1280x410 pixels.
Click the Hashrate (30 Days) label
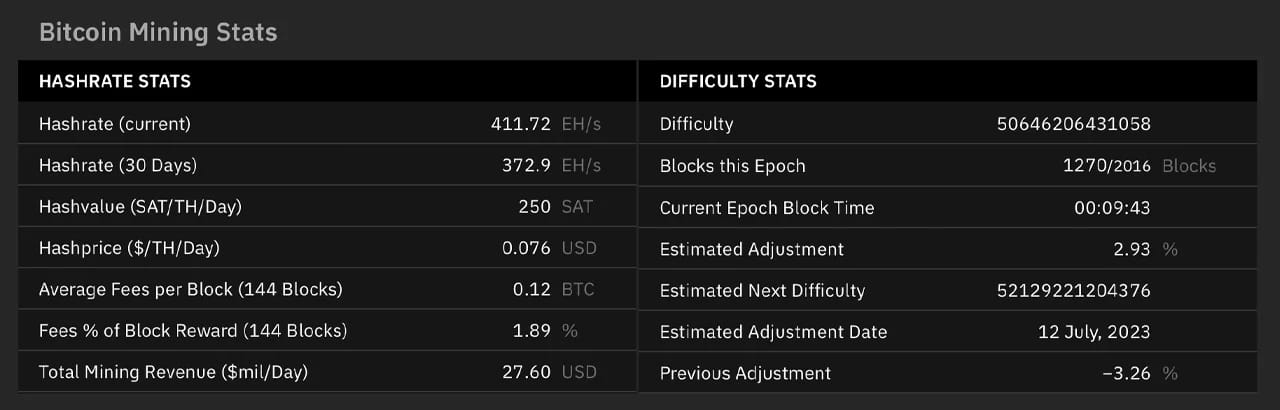[x=118, y=166]
